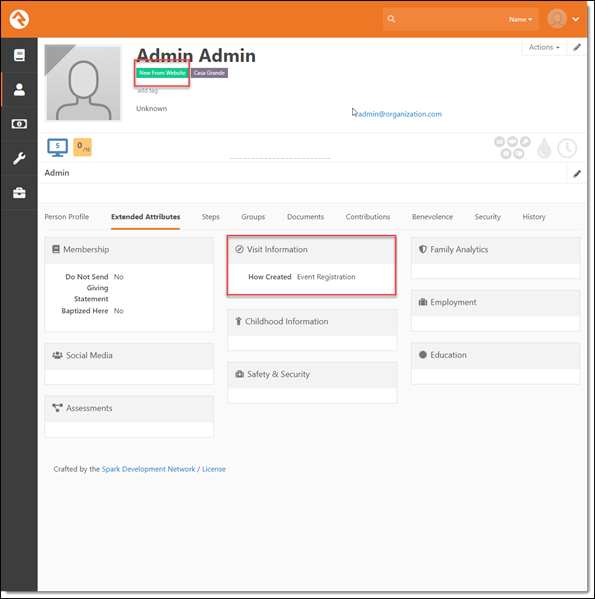Click the pencil edit icon beside Actions
The width and height of the screenshot is (595, 599).
coord(577,47)
